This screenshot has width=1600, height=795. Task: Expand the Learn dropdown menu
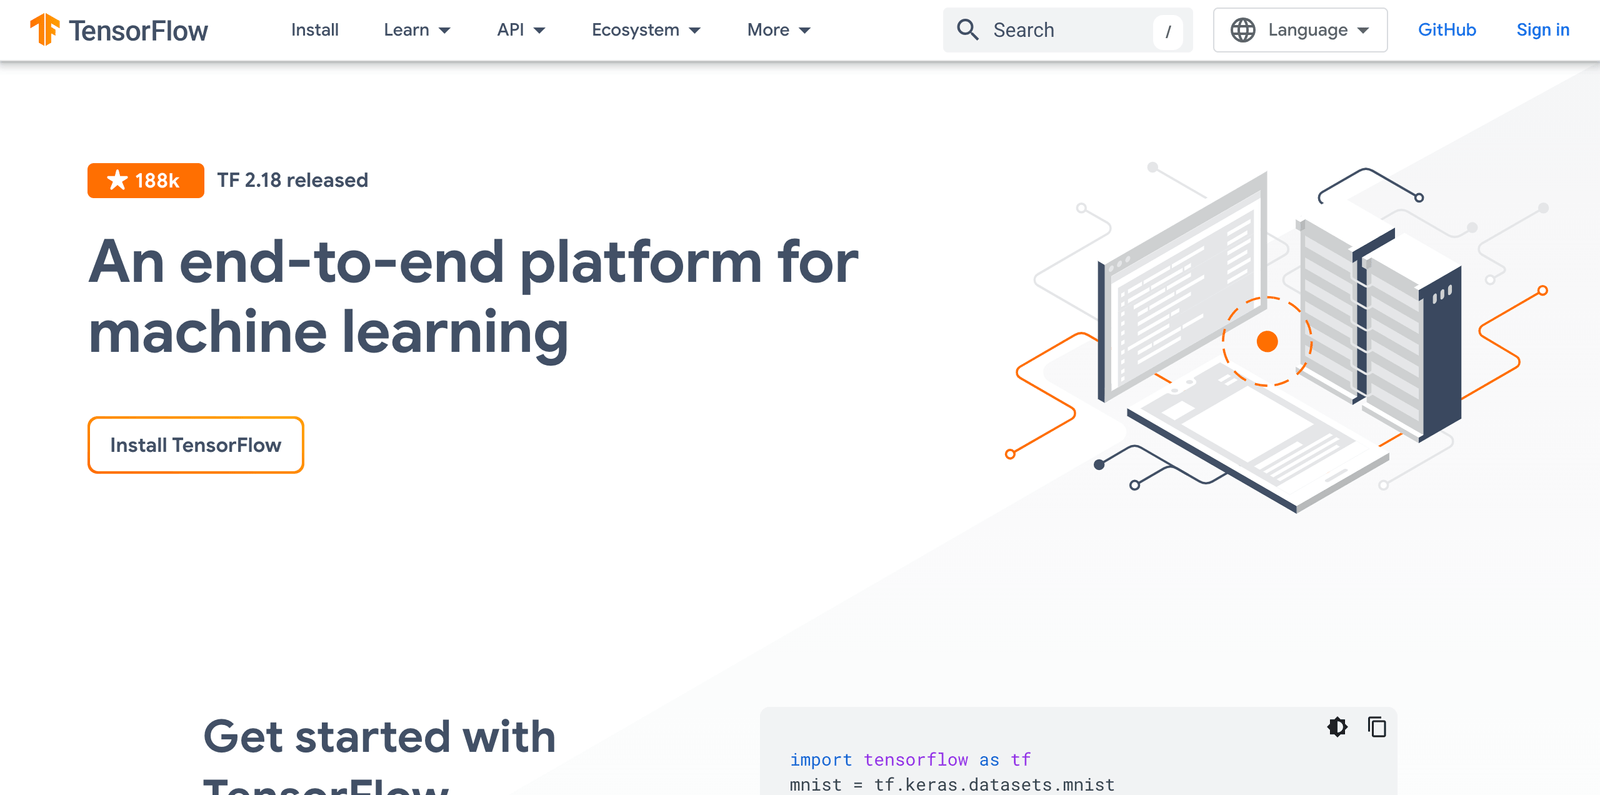[417, 30]
